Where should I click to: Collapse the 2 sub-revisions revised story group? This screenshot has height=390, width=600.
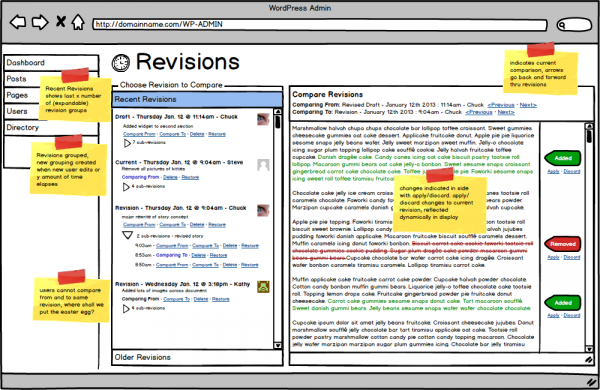click(127, 235)
